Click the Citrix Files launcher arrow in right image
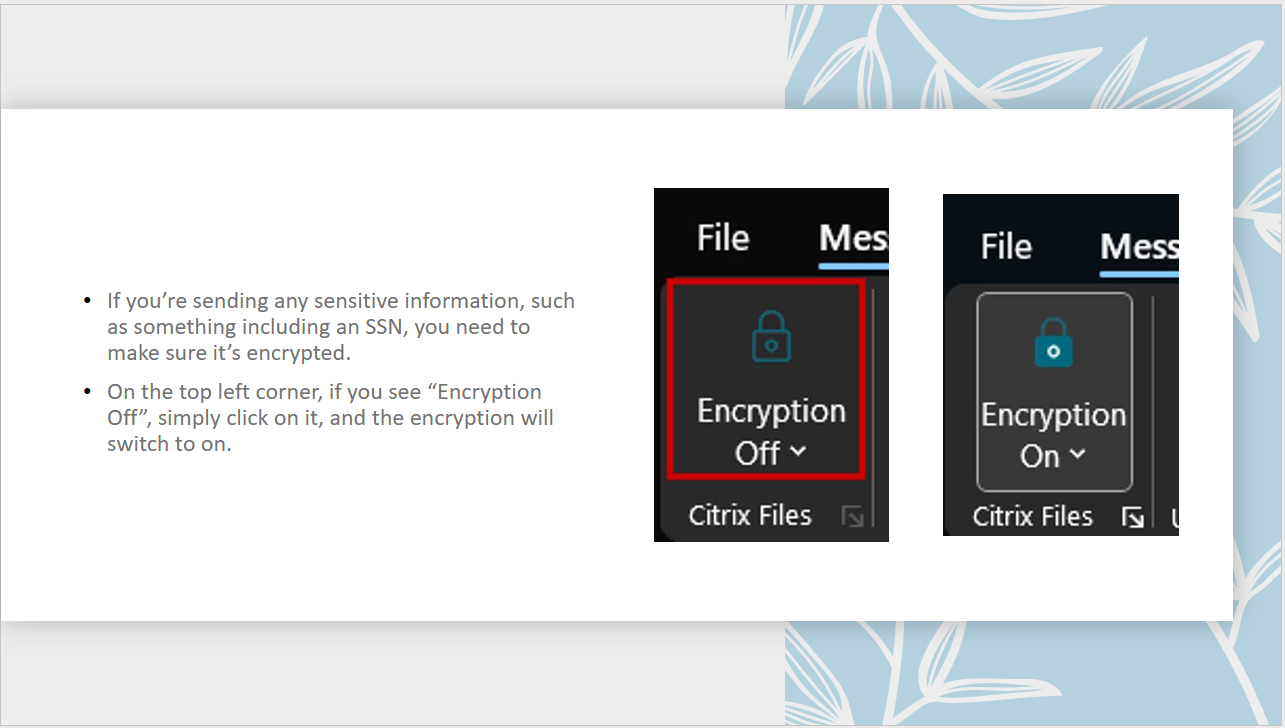 [x=1133, y=517]
